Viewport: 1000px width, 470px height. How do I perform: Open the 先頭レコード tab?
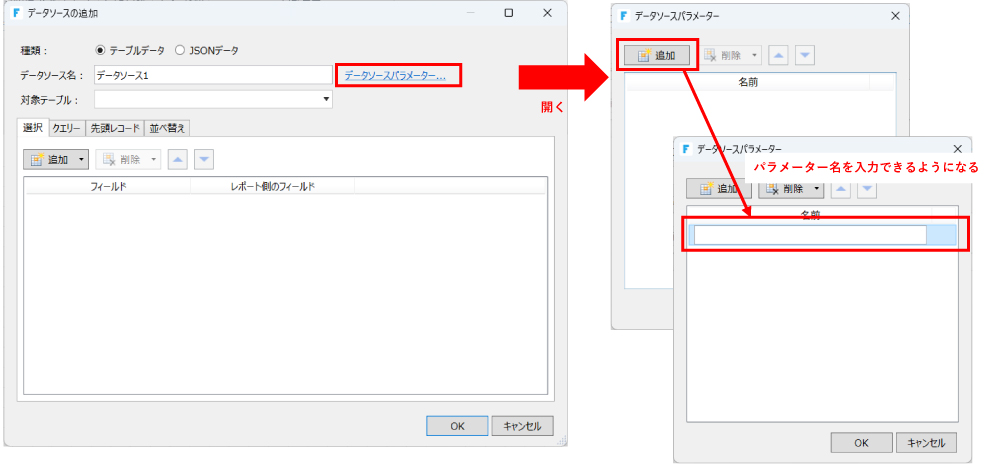click(x=114, y=128)
